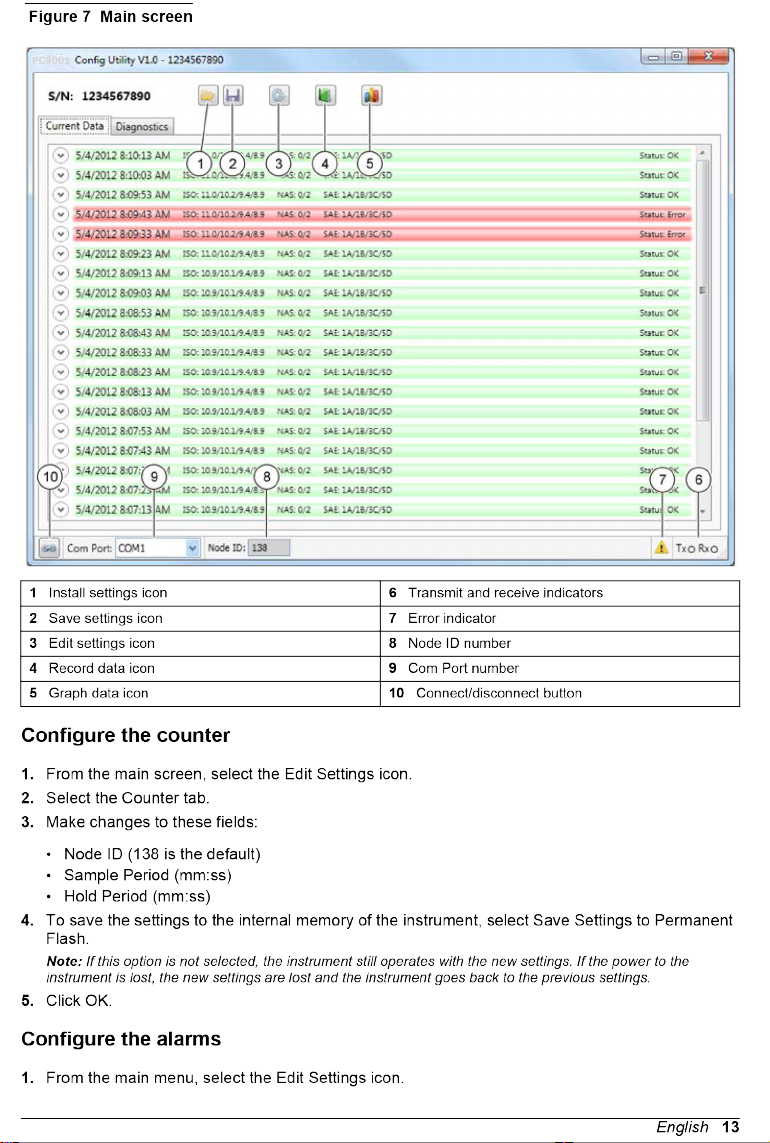Expand the 8:09:33 AM error record
The height and width of the screenshot is (1143, 770).
point(61,234)
